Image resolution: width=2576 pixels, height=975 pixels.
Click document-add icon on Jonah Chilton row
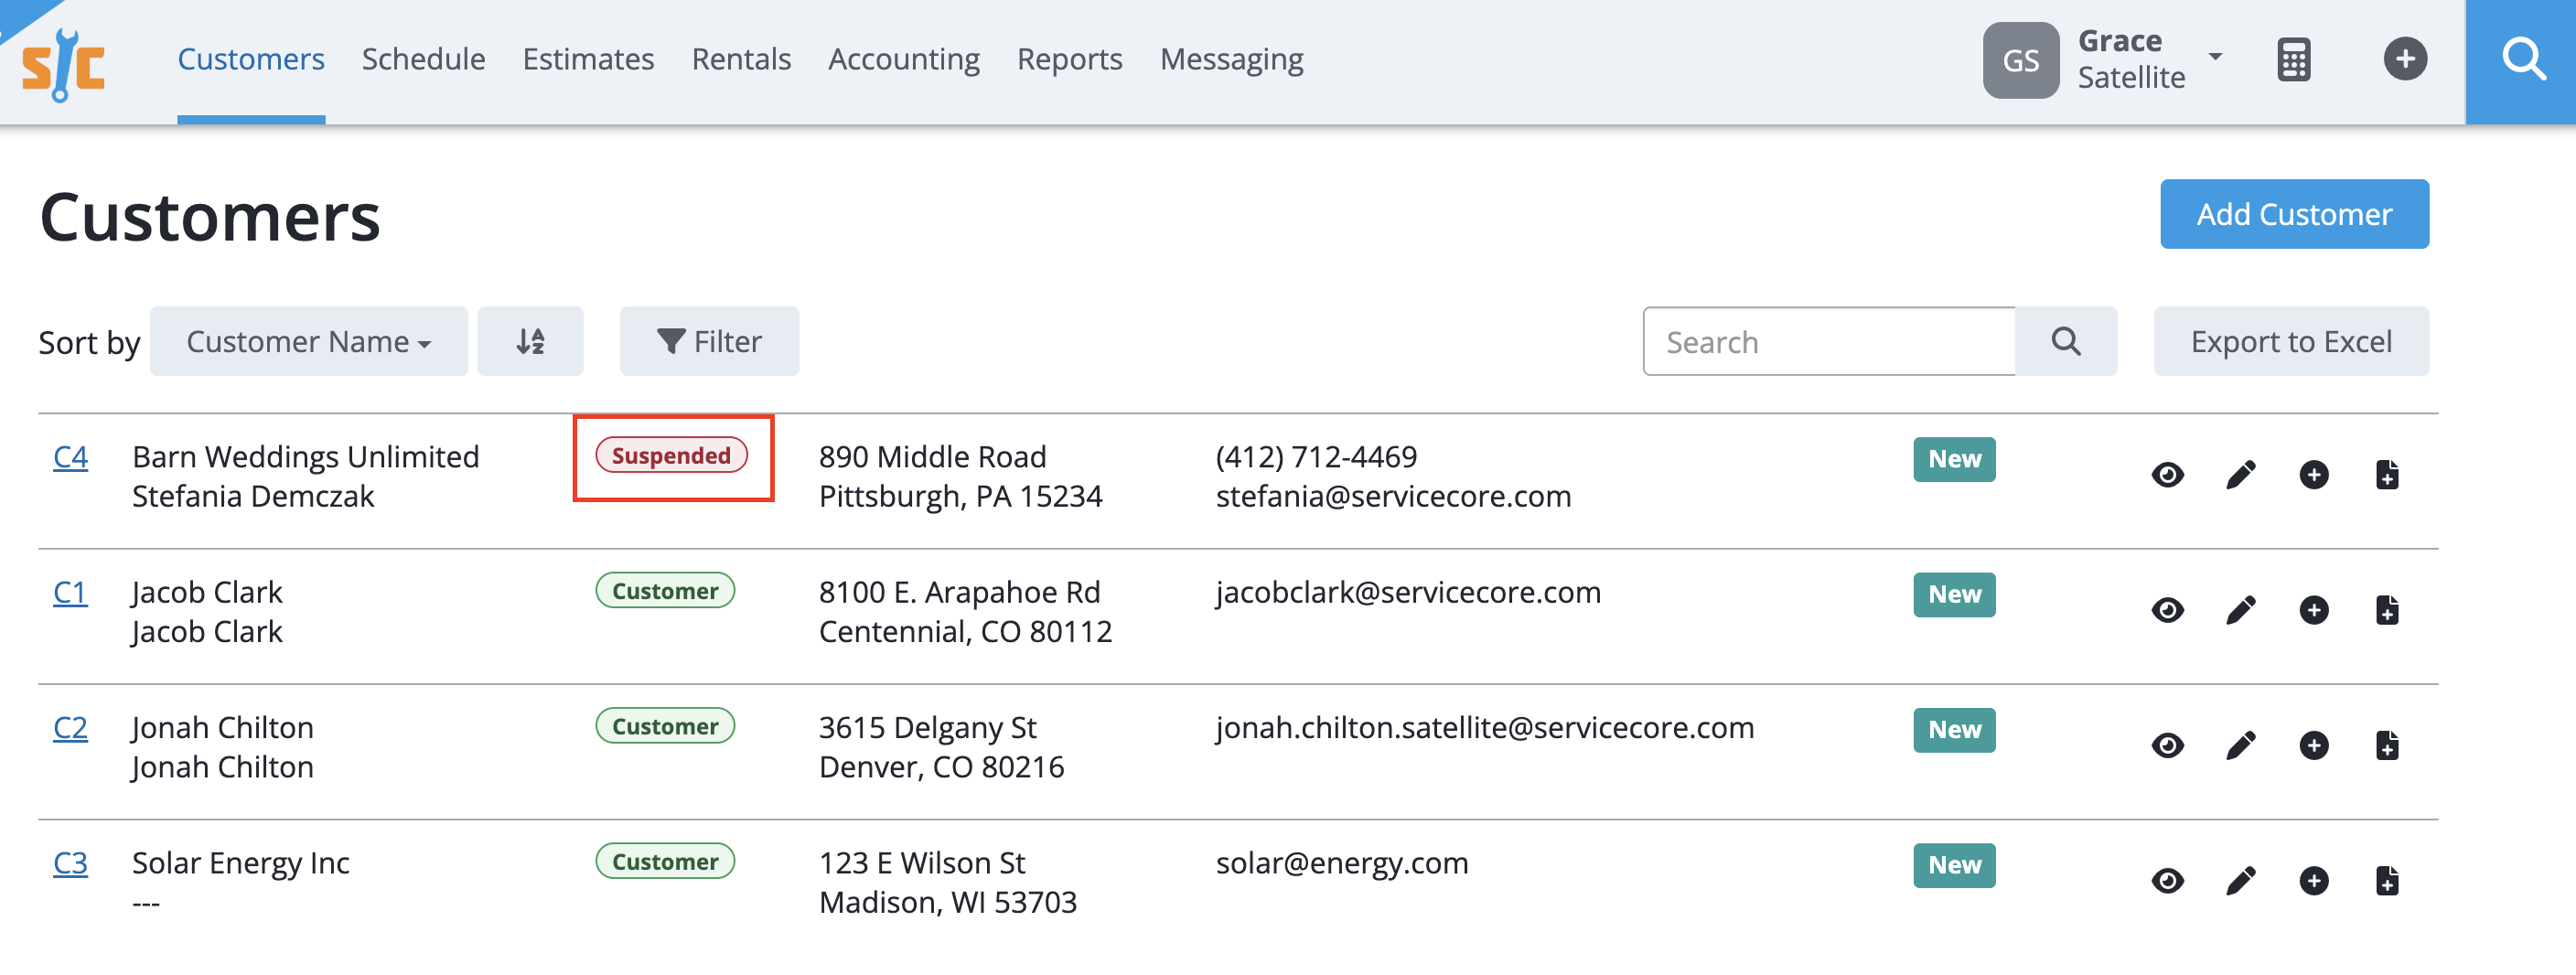coord(2386,745)
